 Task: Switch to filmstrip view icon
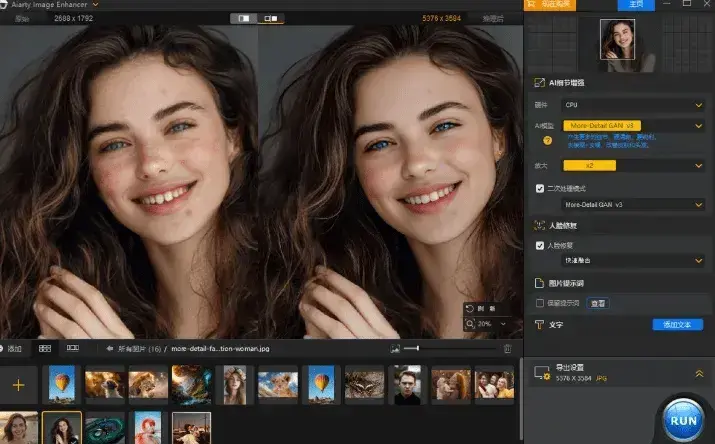tap(72, 348)
